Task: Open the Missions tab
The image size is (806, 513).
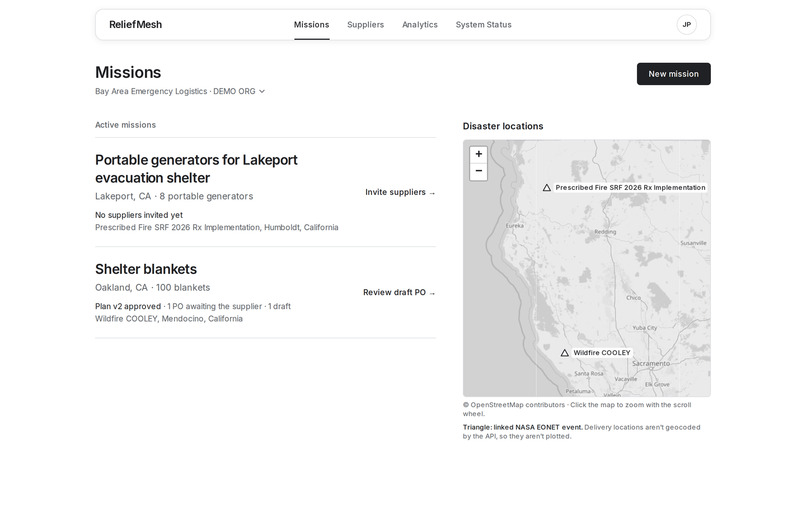Action: [x=312, y=25]
